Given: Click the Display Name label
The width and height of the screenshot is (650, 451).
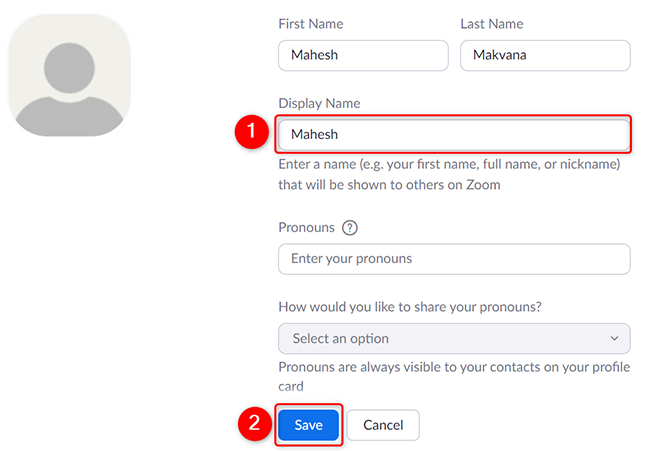Looking at the screenshot, I should coord(319,104).
